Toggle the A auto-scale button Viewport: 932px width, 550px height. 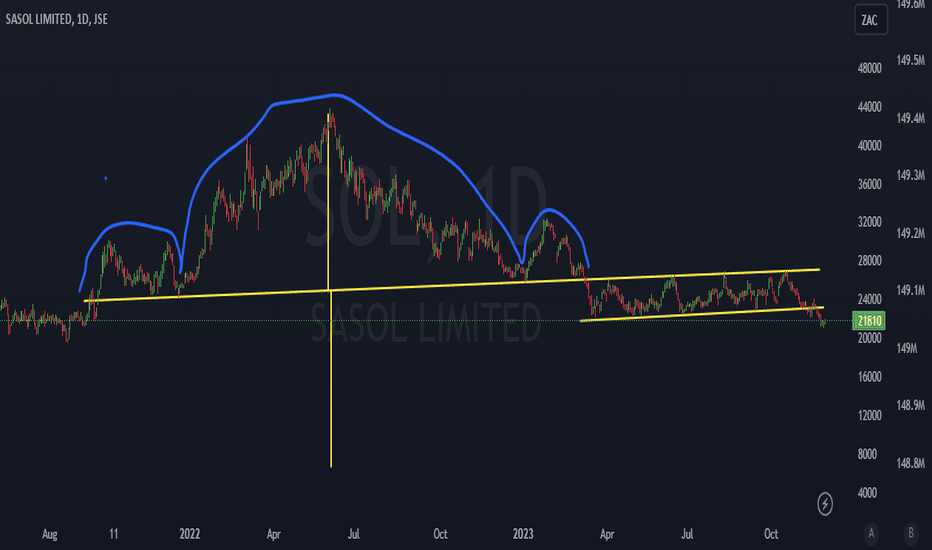(x=871, y=533)
